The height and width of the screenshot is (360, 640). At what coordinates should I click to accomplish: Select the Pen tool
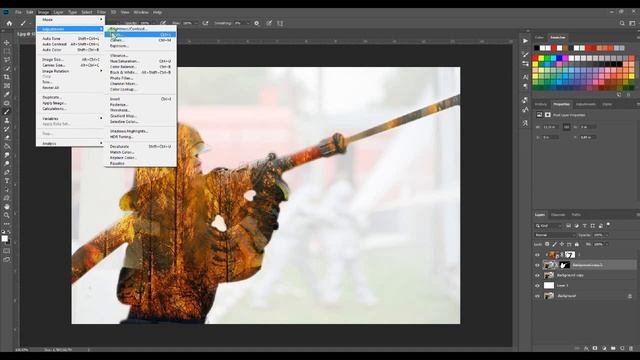click(x=7, y=172)
